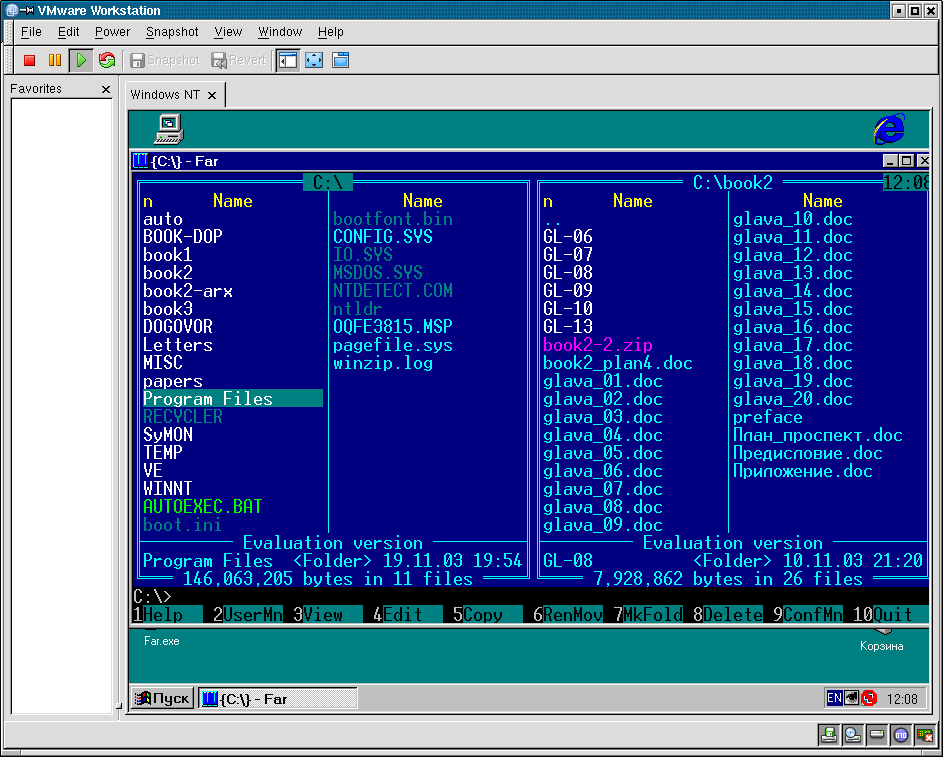Click the last VMware status bar icon
The width and height of the screenshot is (943, 757).
coord(924,735)
